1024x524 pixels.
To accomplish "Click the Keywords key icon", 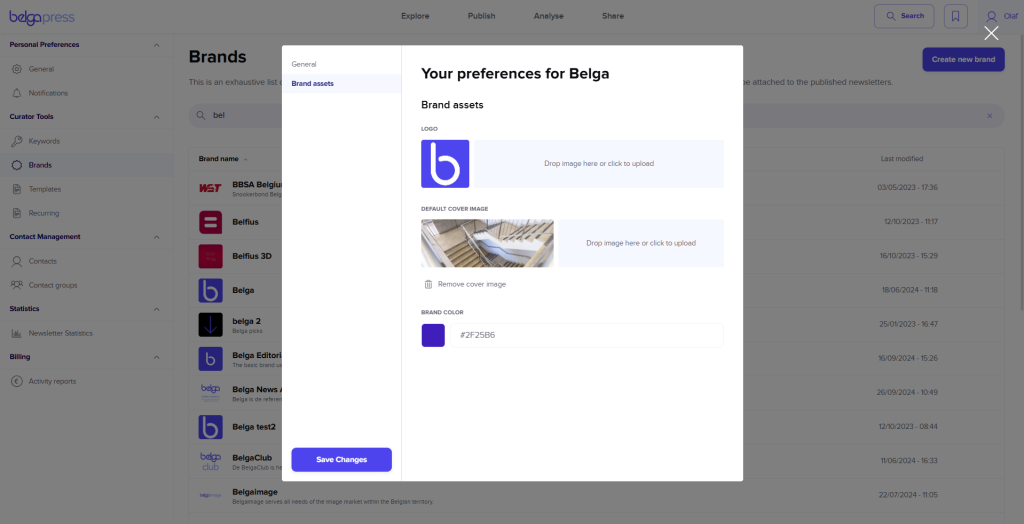I will 17,141.
